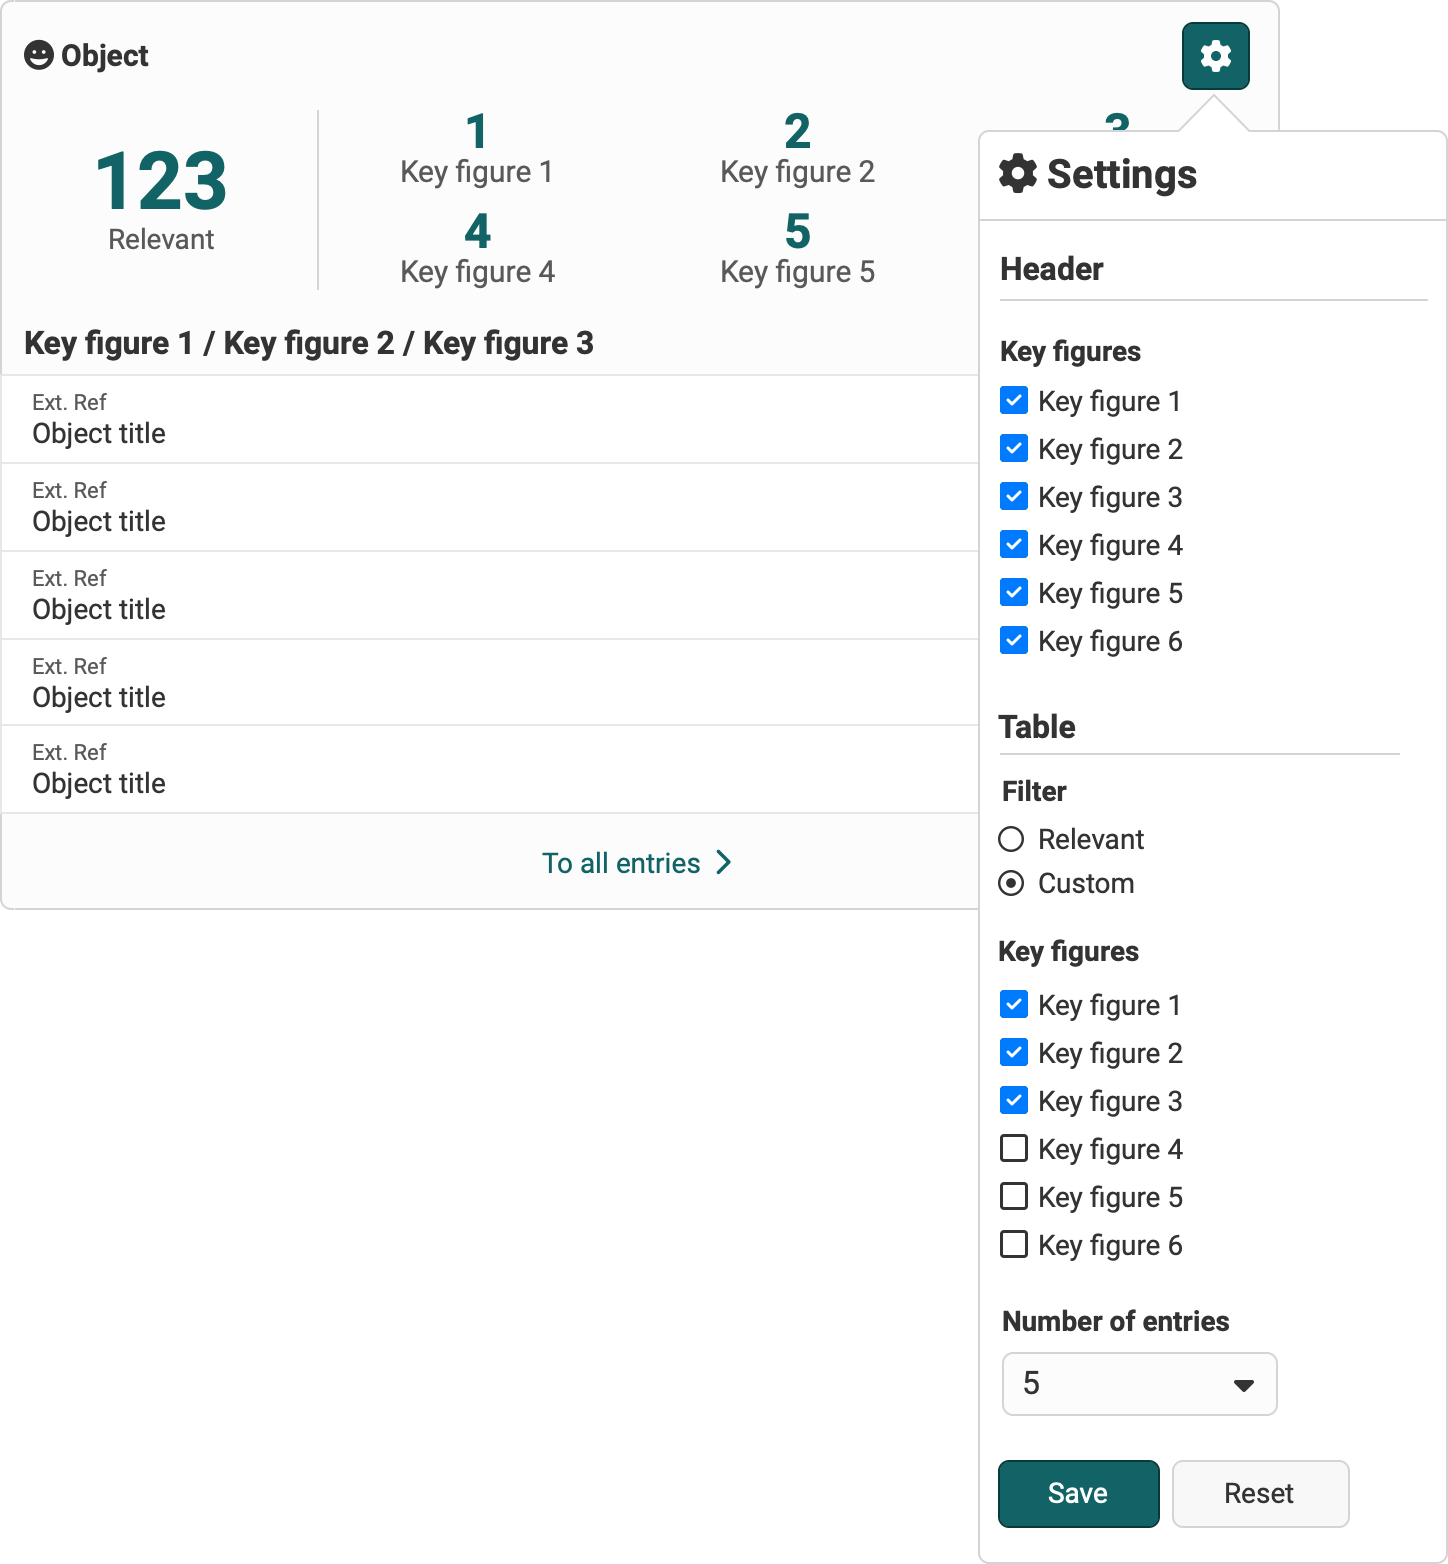Uncheck Key figure 1 under Header
This screenshot has height=1564, width=1448.
[1013, 400]
